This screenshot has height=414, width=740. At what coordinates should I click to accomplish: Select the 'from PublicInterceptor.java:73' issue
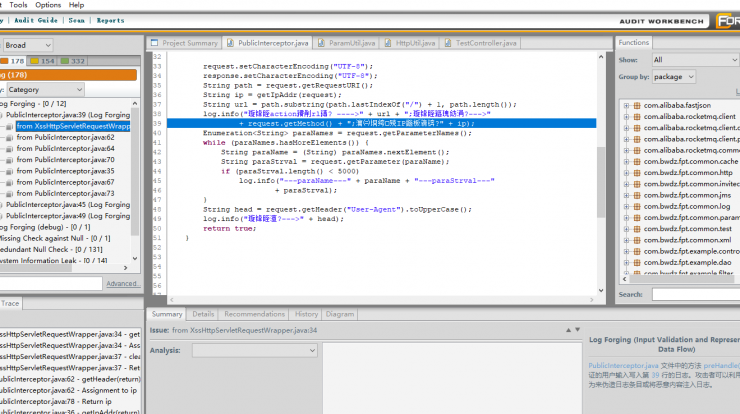[66, 194]
